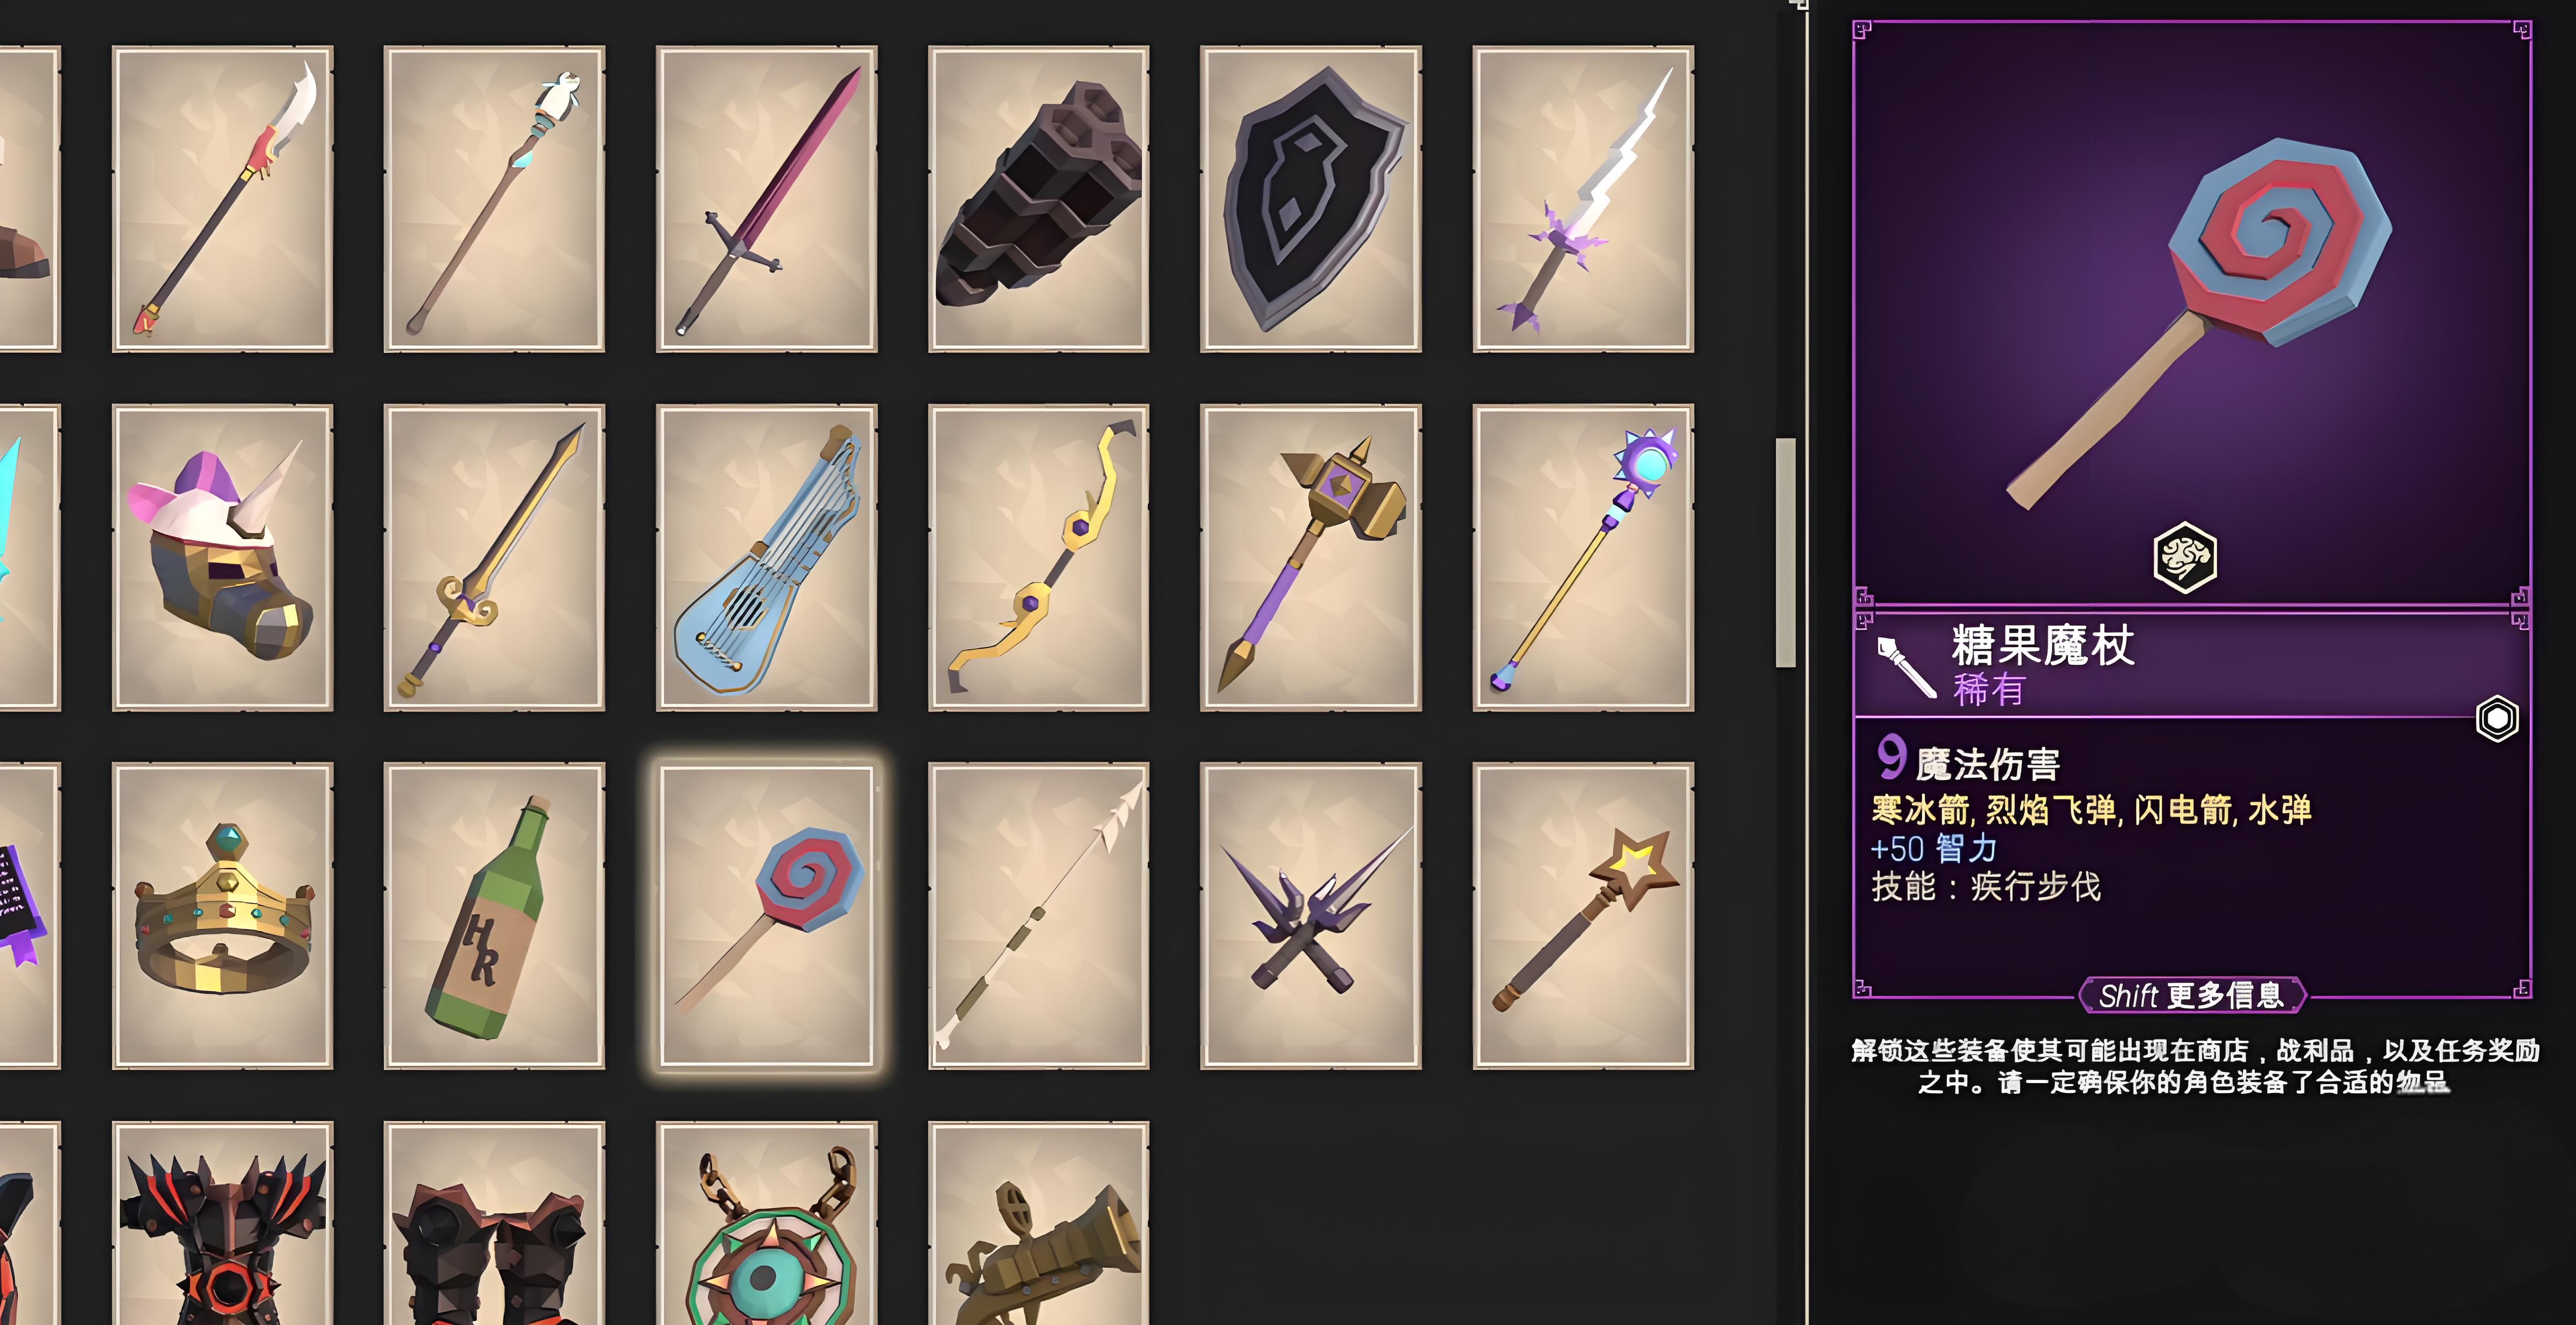The image size is (2576, 1325).
Task: Select the red-tasseled glaive card
Action: click(x=222, y=199)
